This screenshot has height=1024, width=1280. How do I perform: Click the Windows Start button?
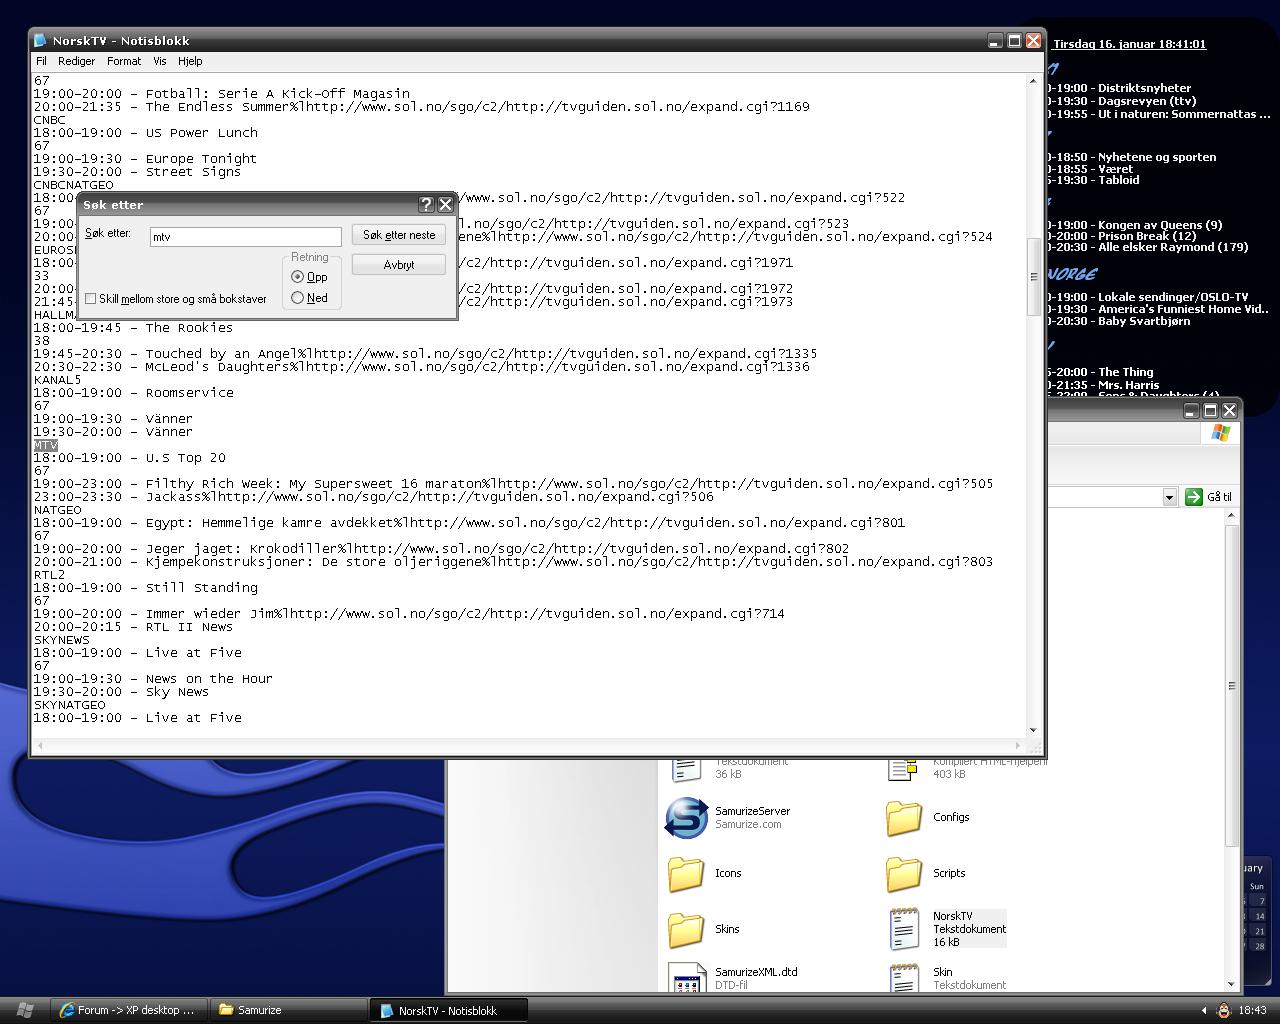coord(25,1010)
